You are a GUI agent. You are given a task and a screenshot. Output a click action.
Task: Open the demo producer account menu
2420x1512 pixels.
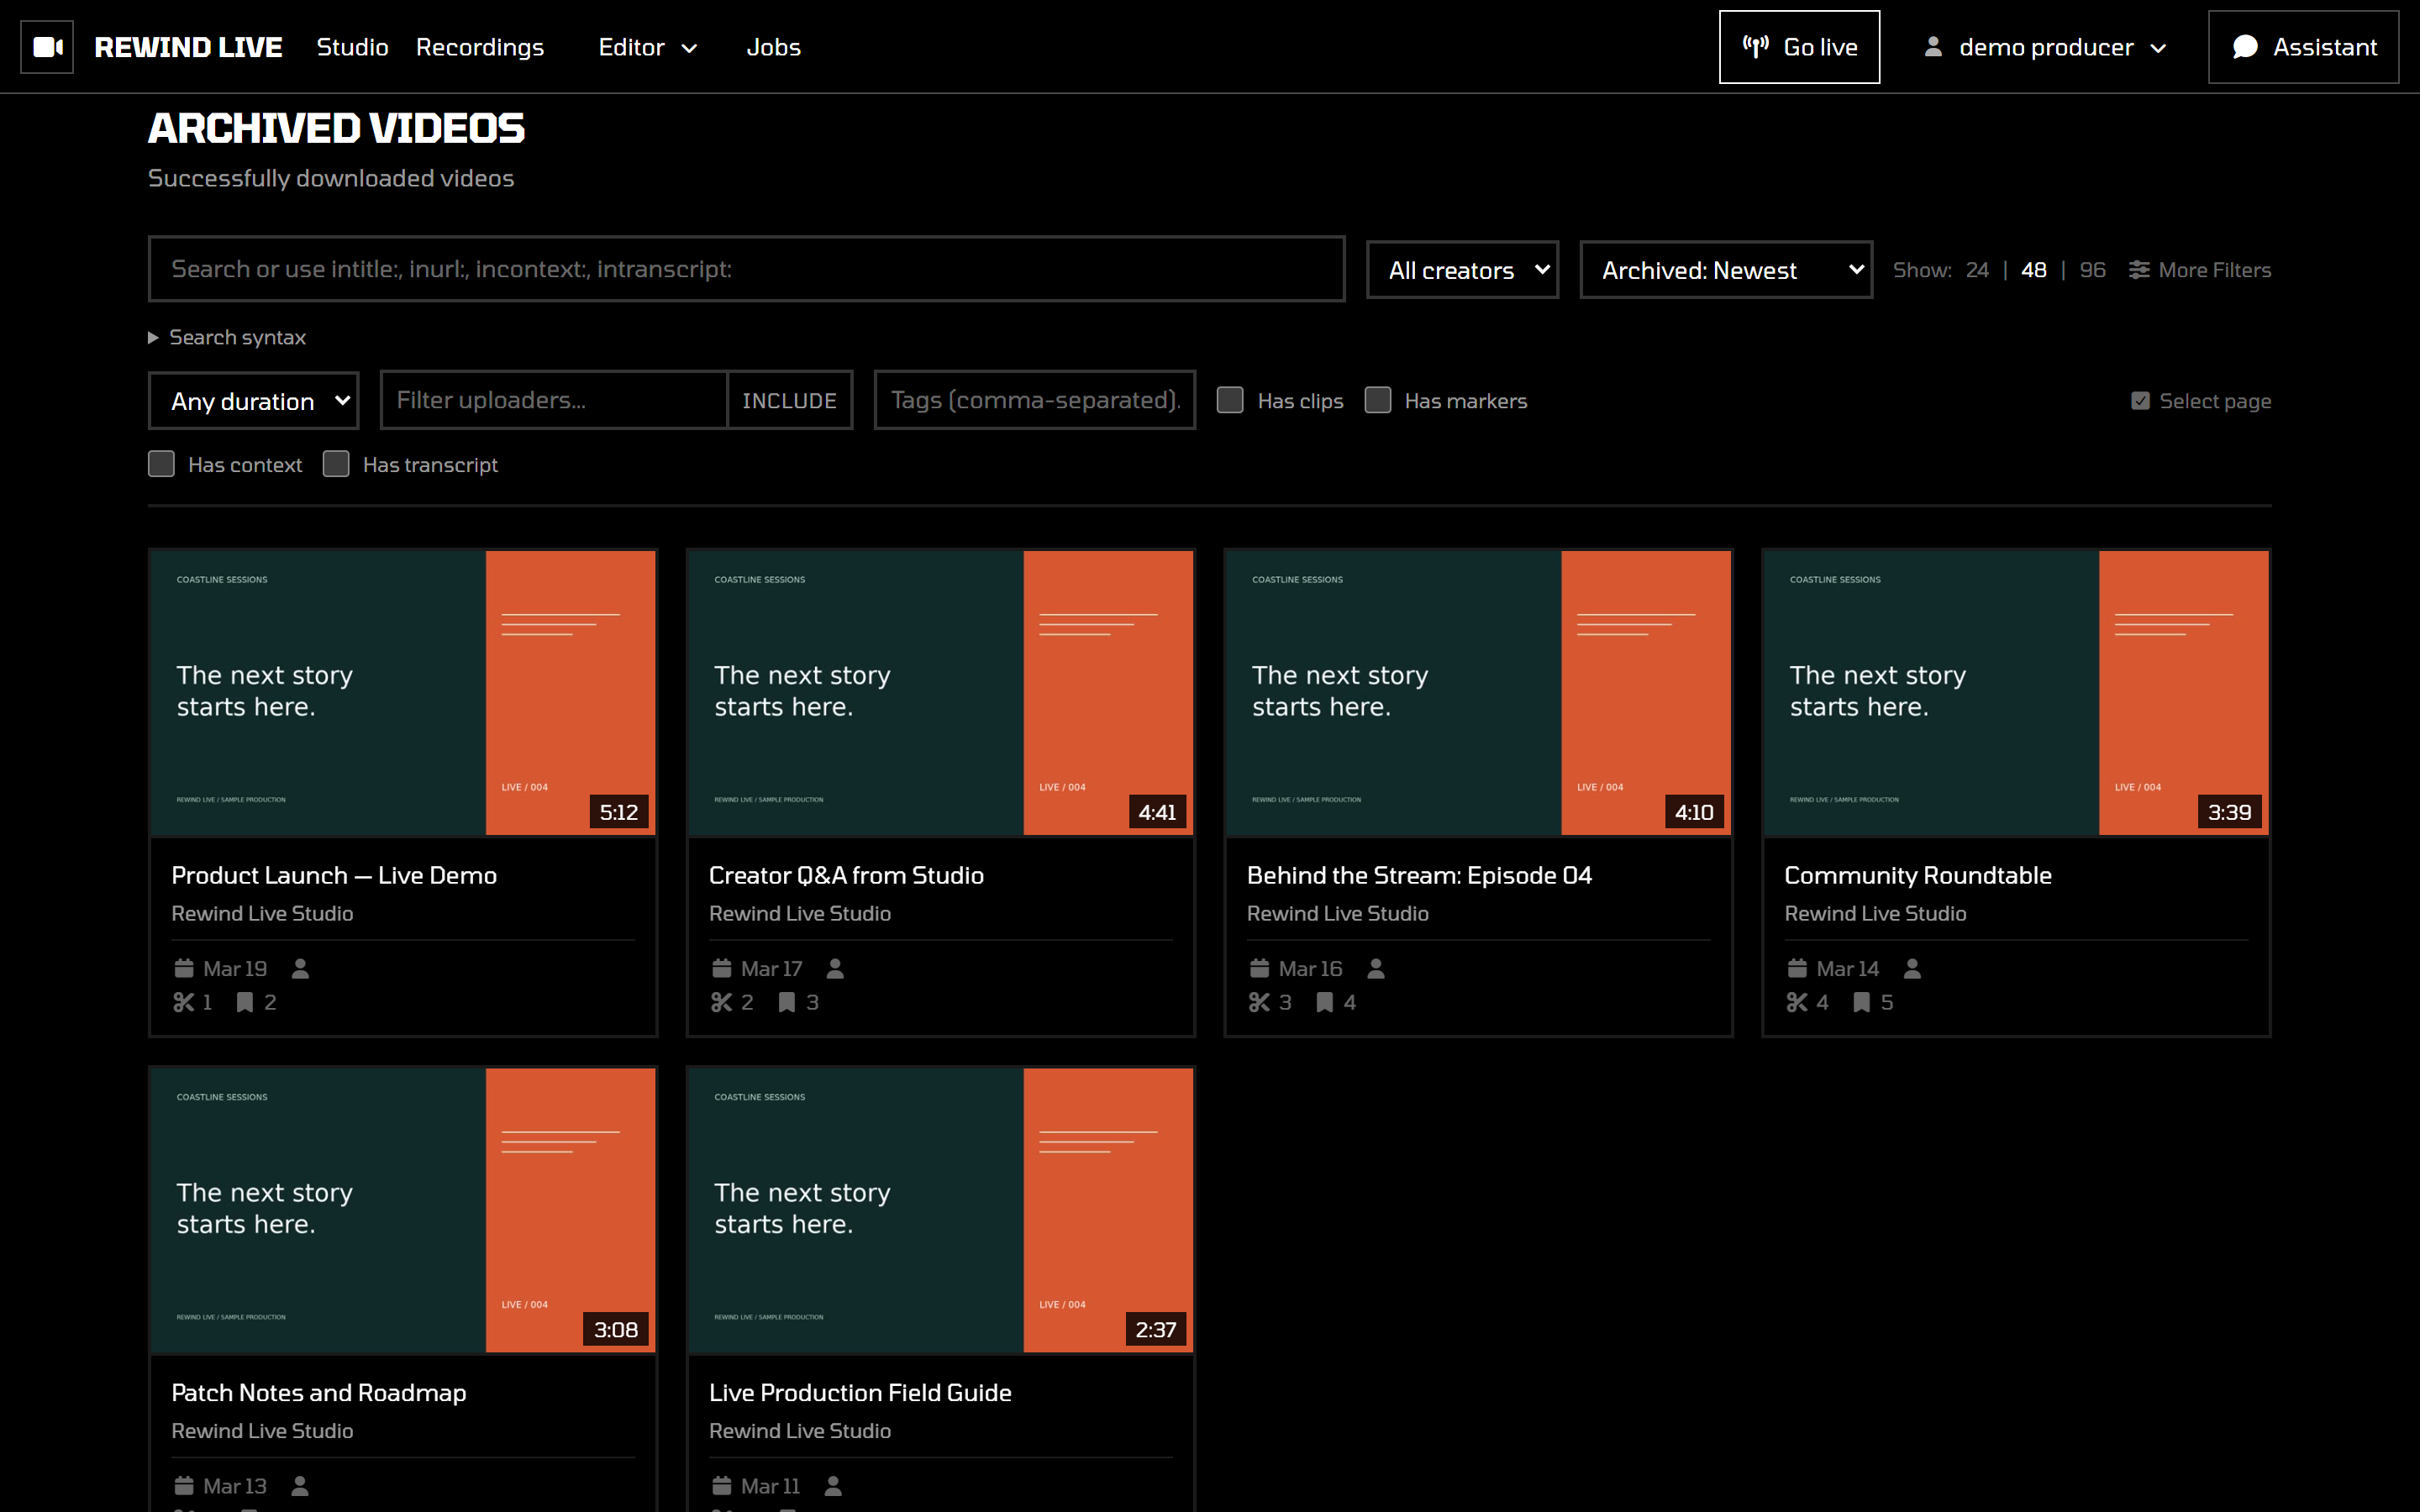[x=2045, y=47]
